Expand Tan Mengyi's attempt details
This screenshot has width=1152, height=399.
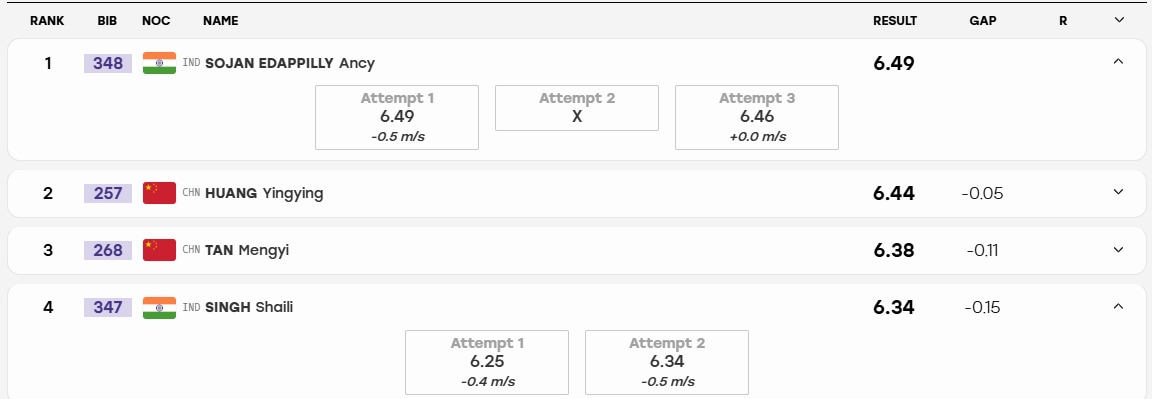[x=1118, y=250]
